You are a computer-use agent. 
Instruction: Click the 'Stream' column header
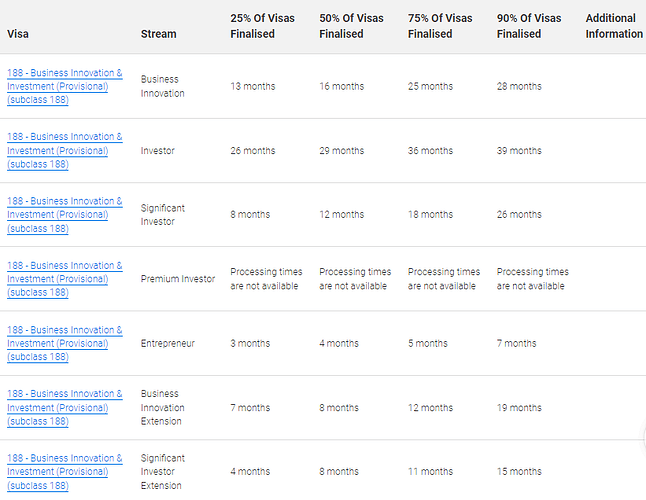point(159,34)
